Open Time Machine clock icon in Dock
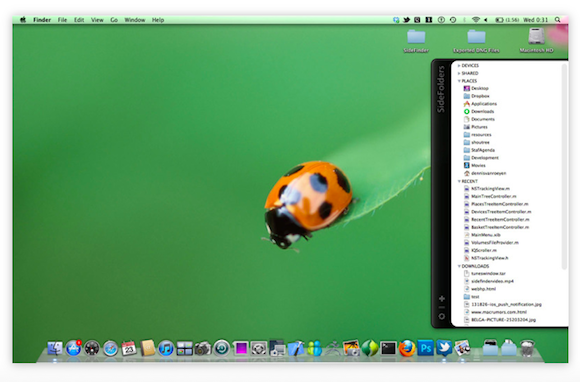 pos(222,348)
